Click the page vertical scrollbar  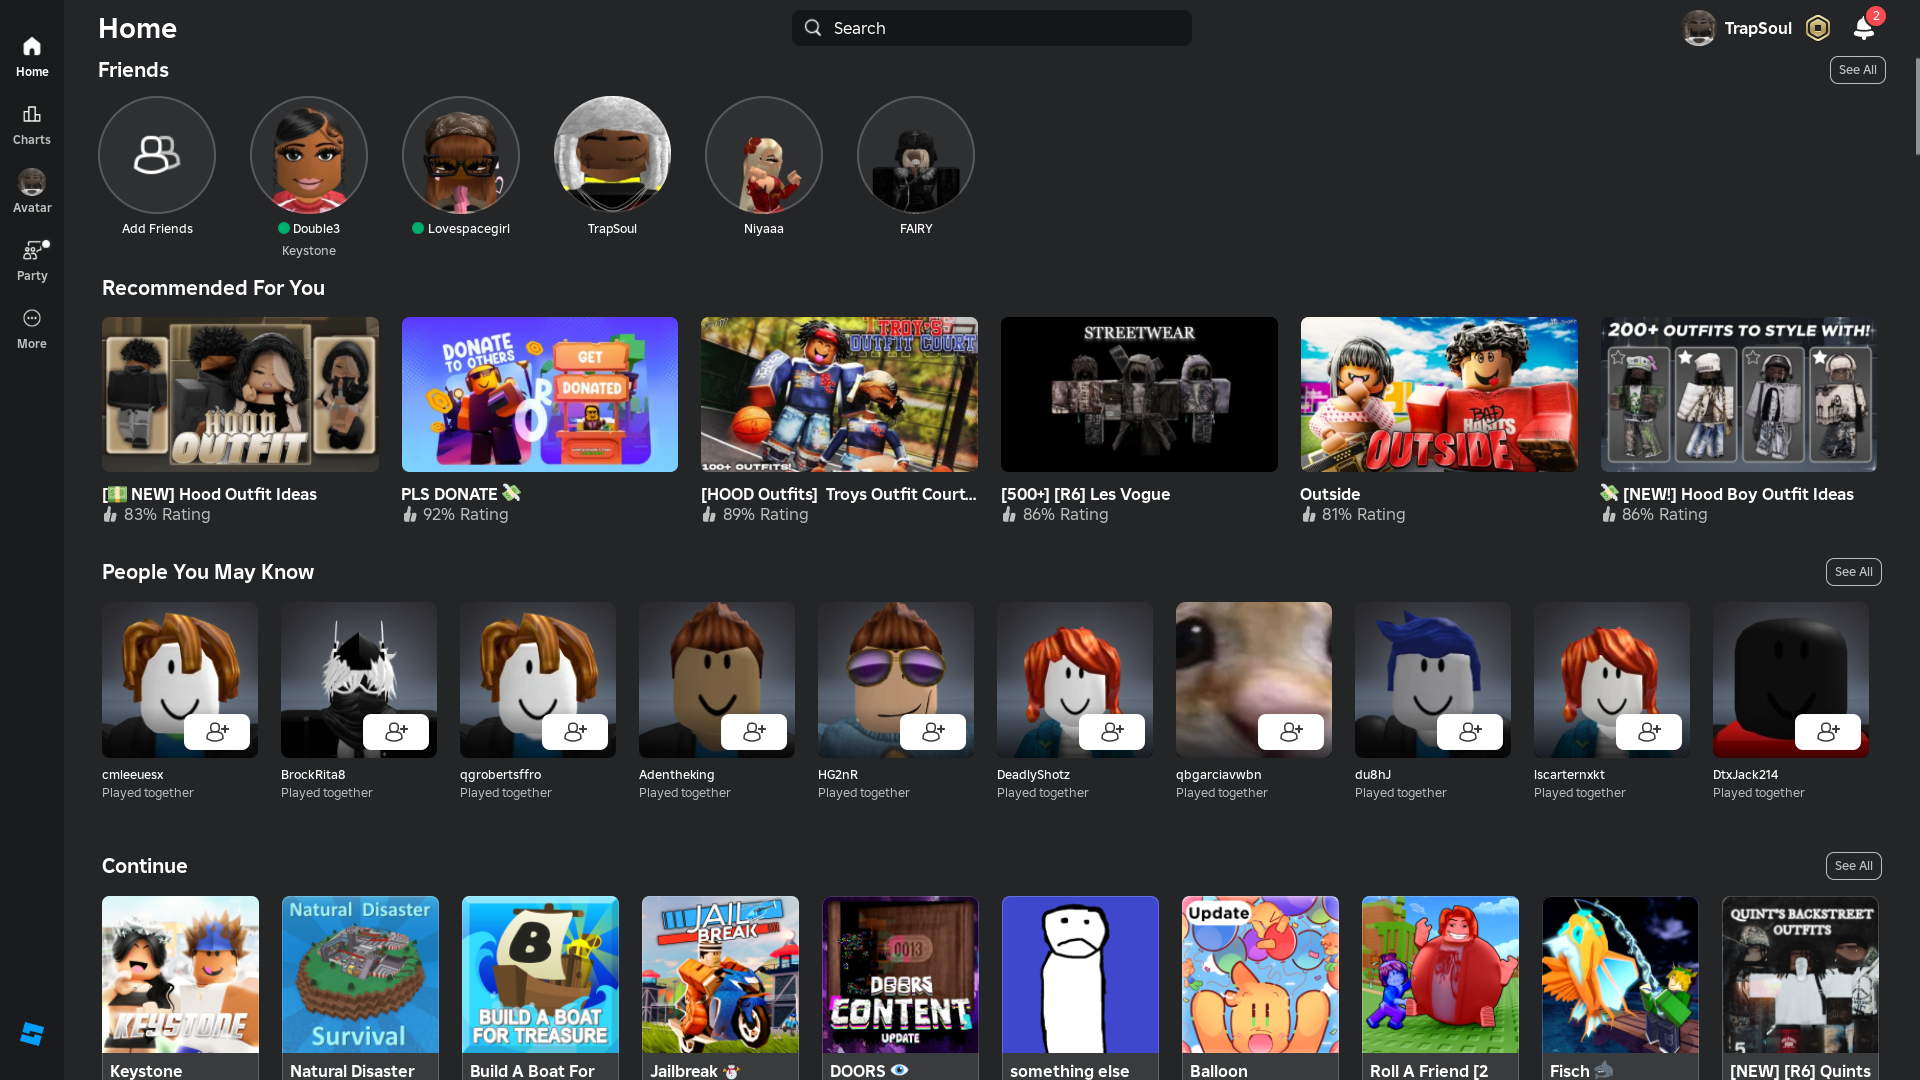click(x=1916, y=106)
